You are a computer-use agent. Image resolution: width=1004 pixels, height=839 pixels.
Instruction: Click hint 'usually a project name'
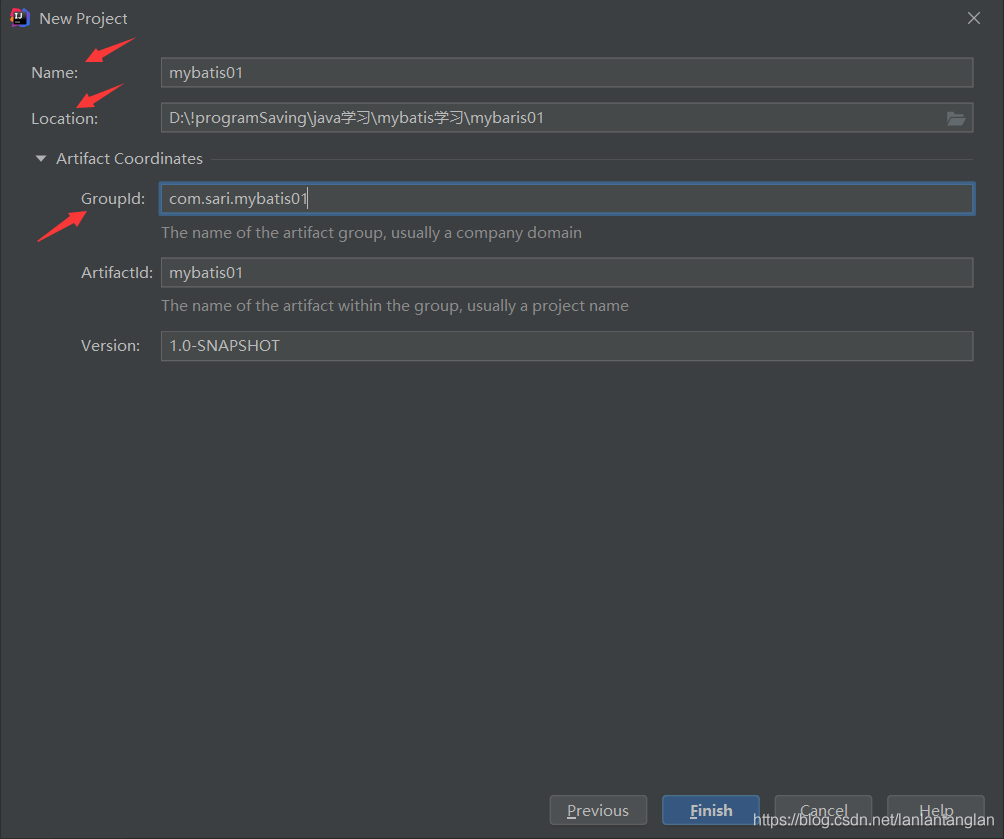point(547,305)
